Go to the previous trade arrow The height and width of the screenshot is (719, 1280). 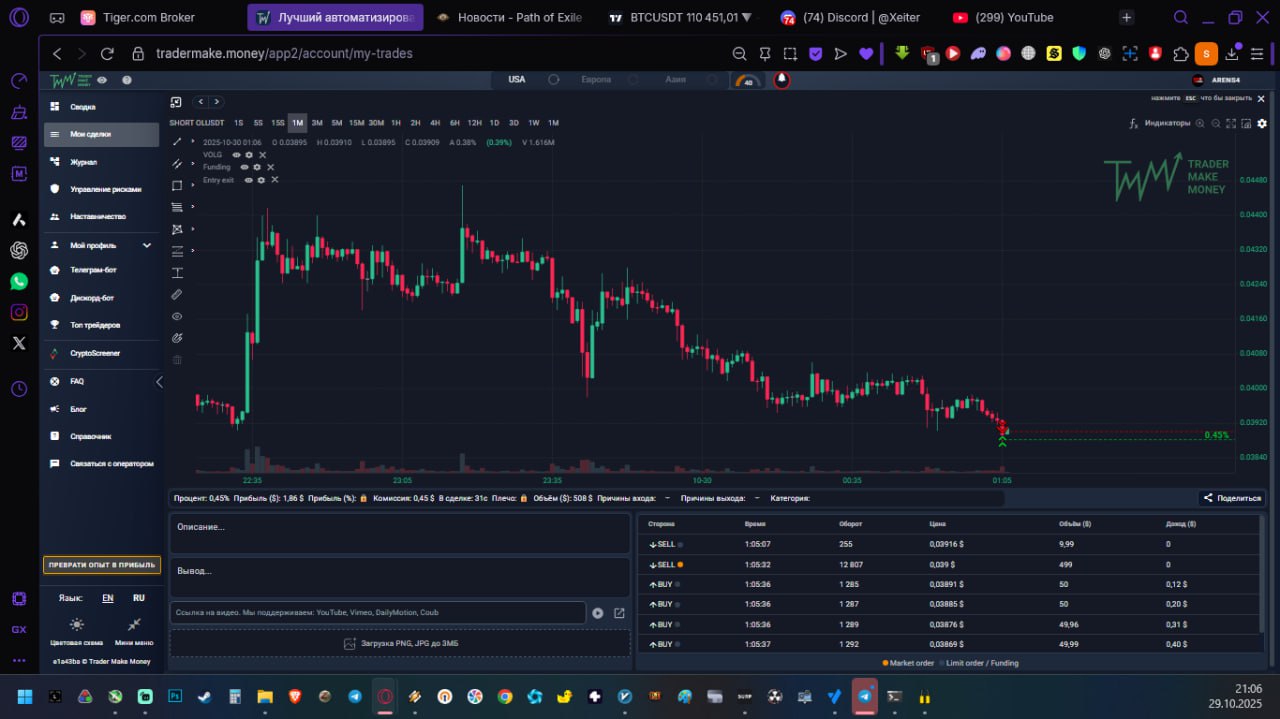pos(201,101)
